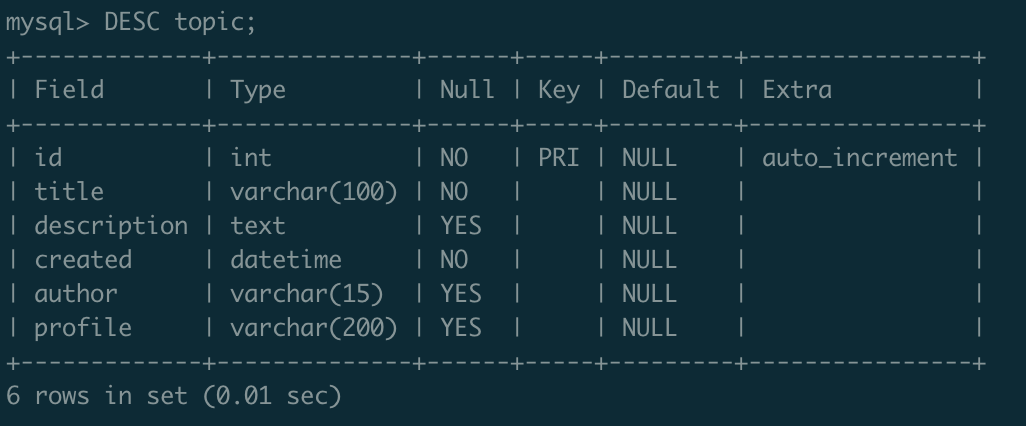Click the "6 rows in set" result line
Viewport: 1026px width, 426px height.
174,396
